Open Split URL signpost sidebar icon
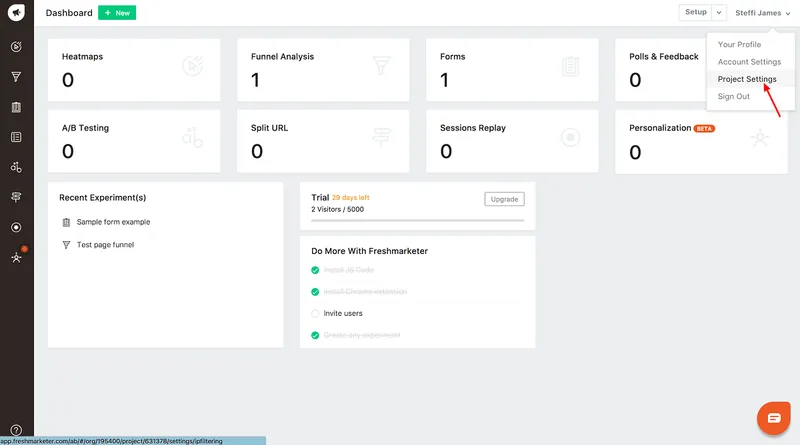This screenshot has width=800, height=445. (16, 197)
